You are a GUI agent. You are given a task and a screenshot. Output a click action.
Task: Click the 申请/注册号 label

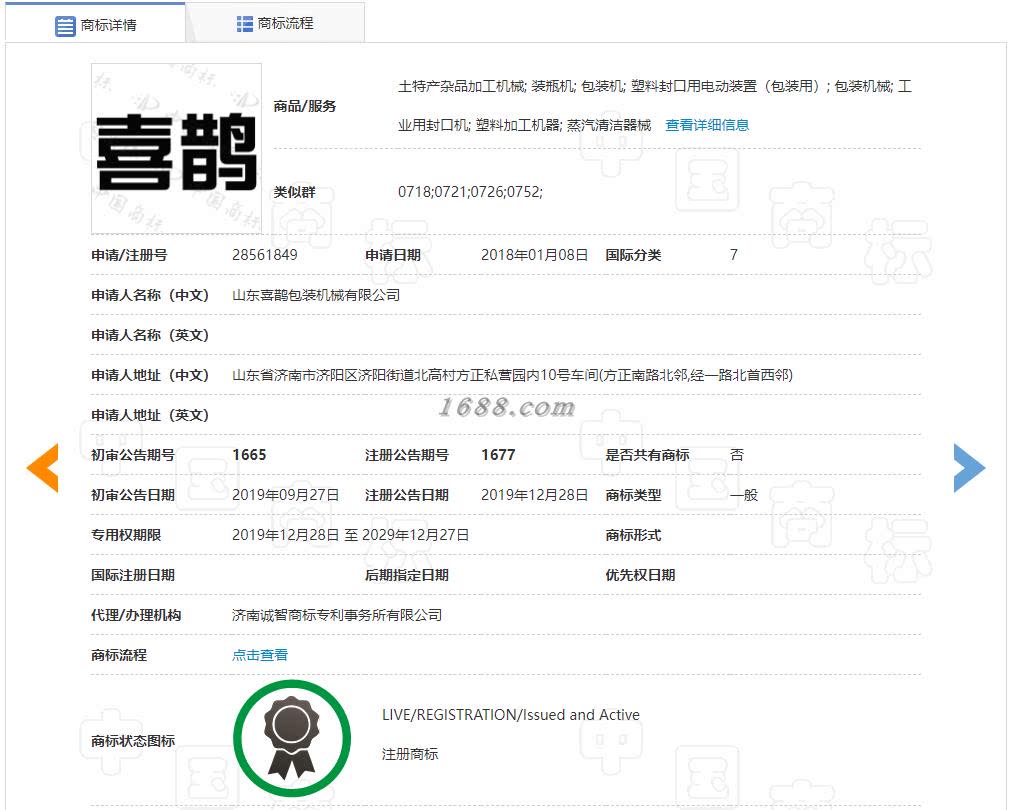click(x=129, y=255)
